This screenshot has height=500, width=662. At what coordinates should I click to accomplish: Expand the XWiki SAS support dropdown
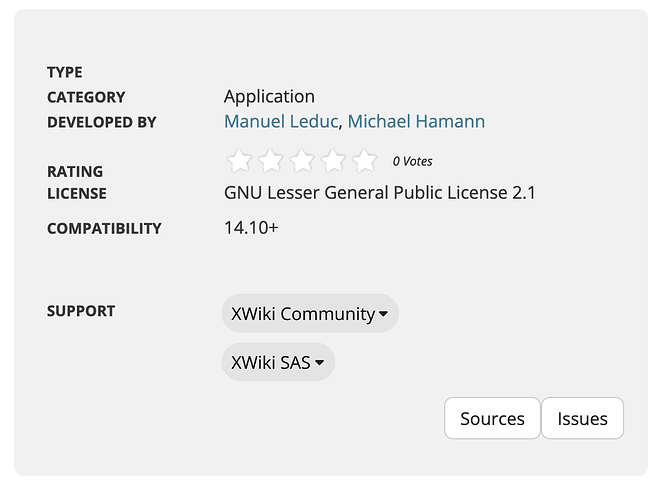(277, 362)
